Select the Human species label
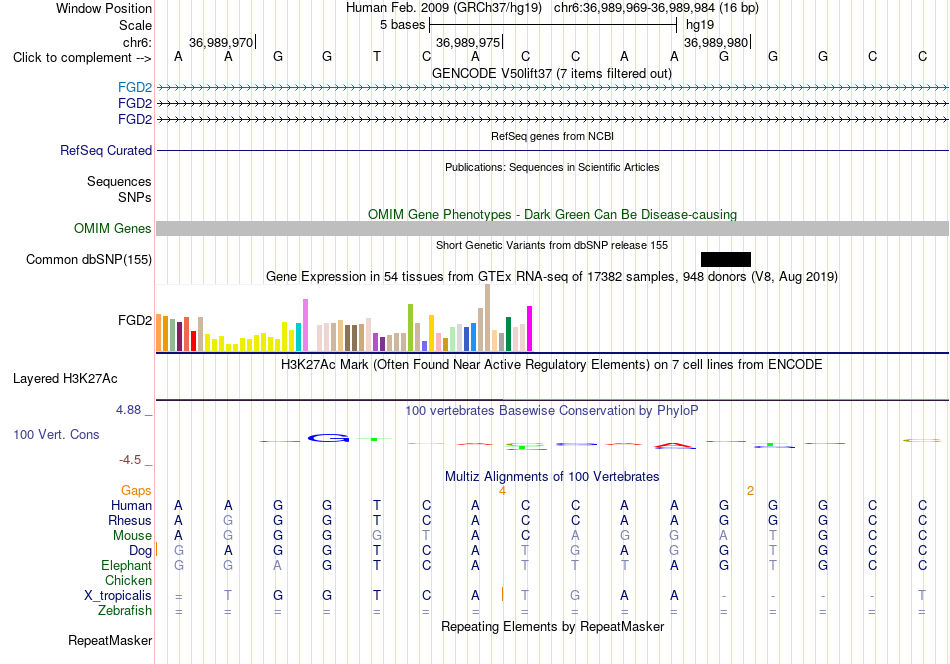Screen dimensions: 950x664 pyautogui.click(x=131, y=505)
